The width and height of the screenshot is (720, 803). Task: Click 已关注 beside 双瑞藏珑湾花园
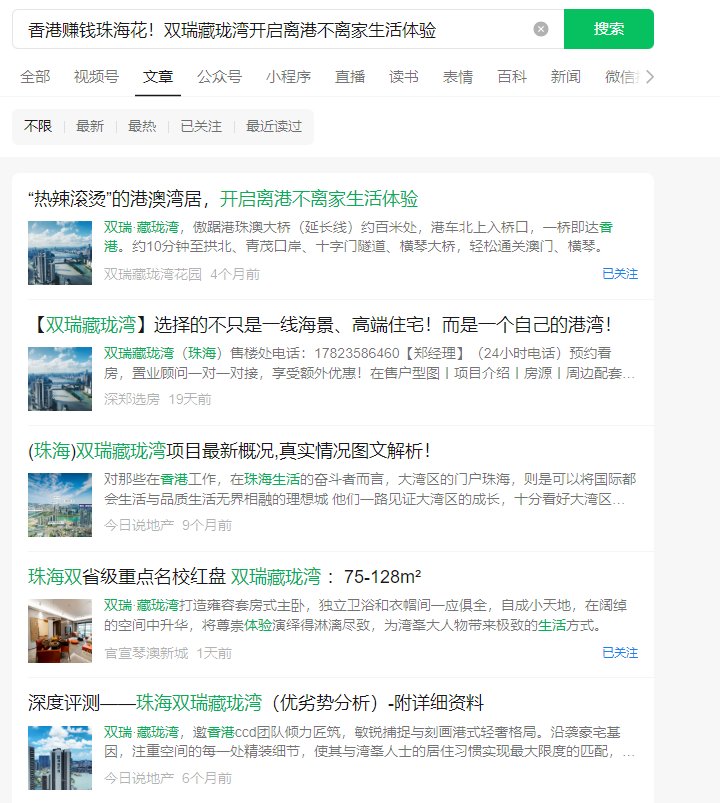click(x=620, y=274)
